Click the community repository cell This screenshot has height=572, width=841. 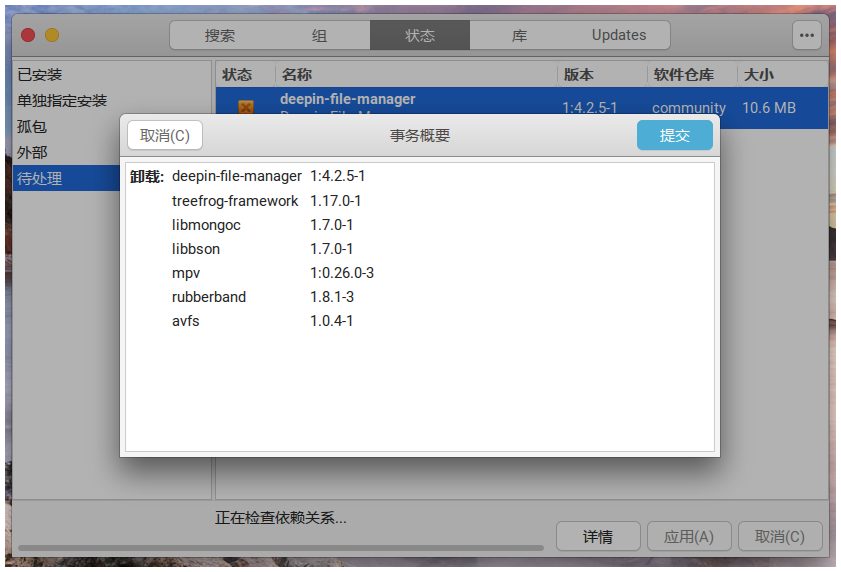[689, 108]
